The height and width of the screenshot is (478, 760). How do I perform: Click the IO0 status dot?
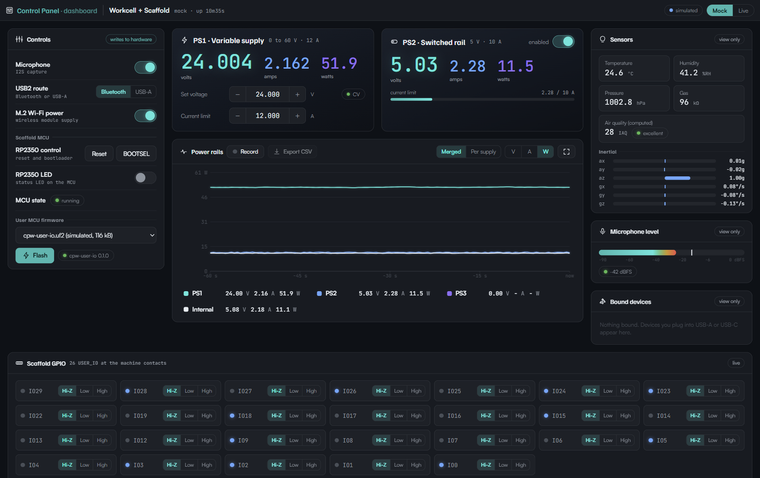442,465
